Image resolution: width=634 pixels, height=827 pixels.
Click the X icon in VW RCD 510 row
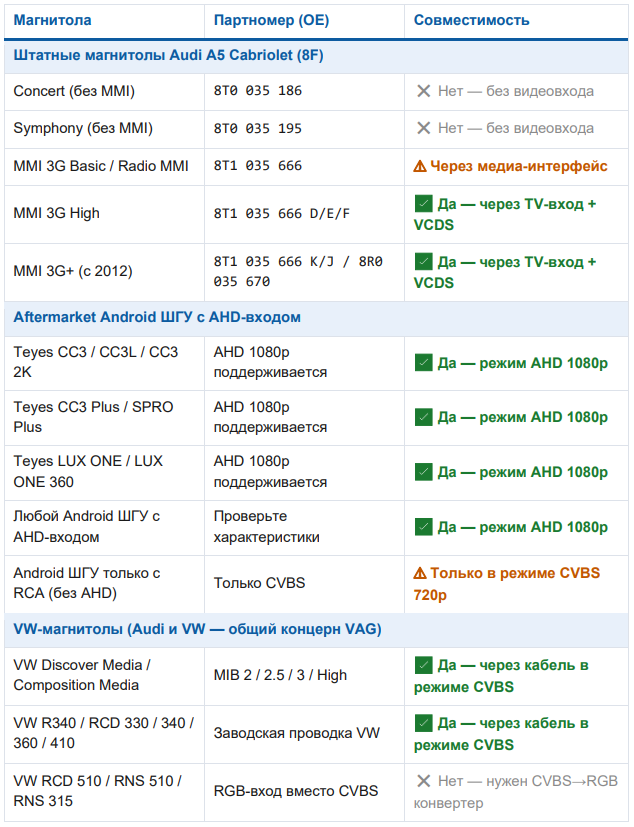click(424, 781)
